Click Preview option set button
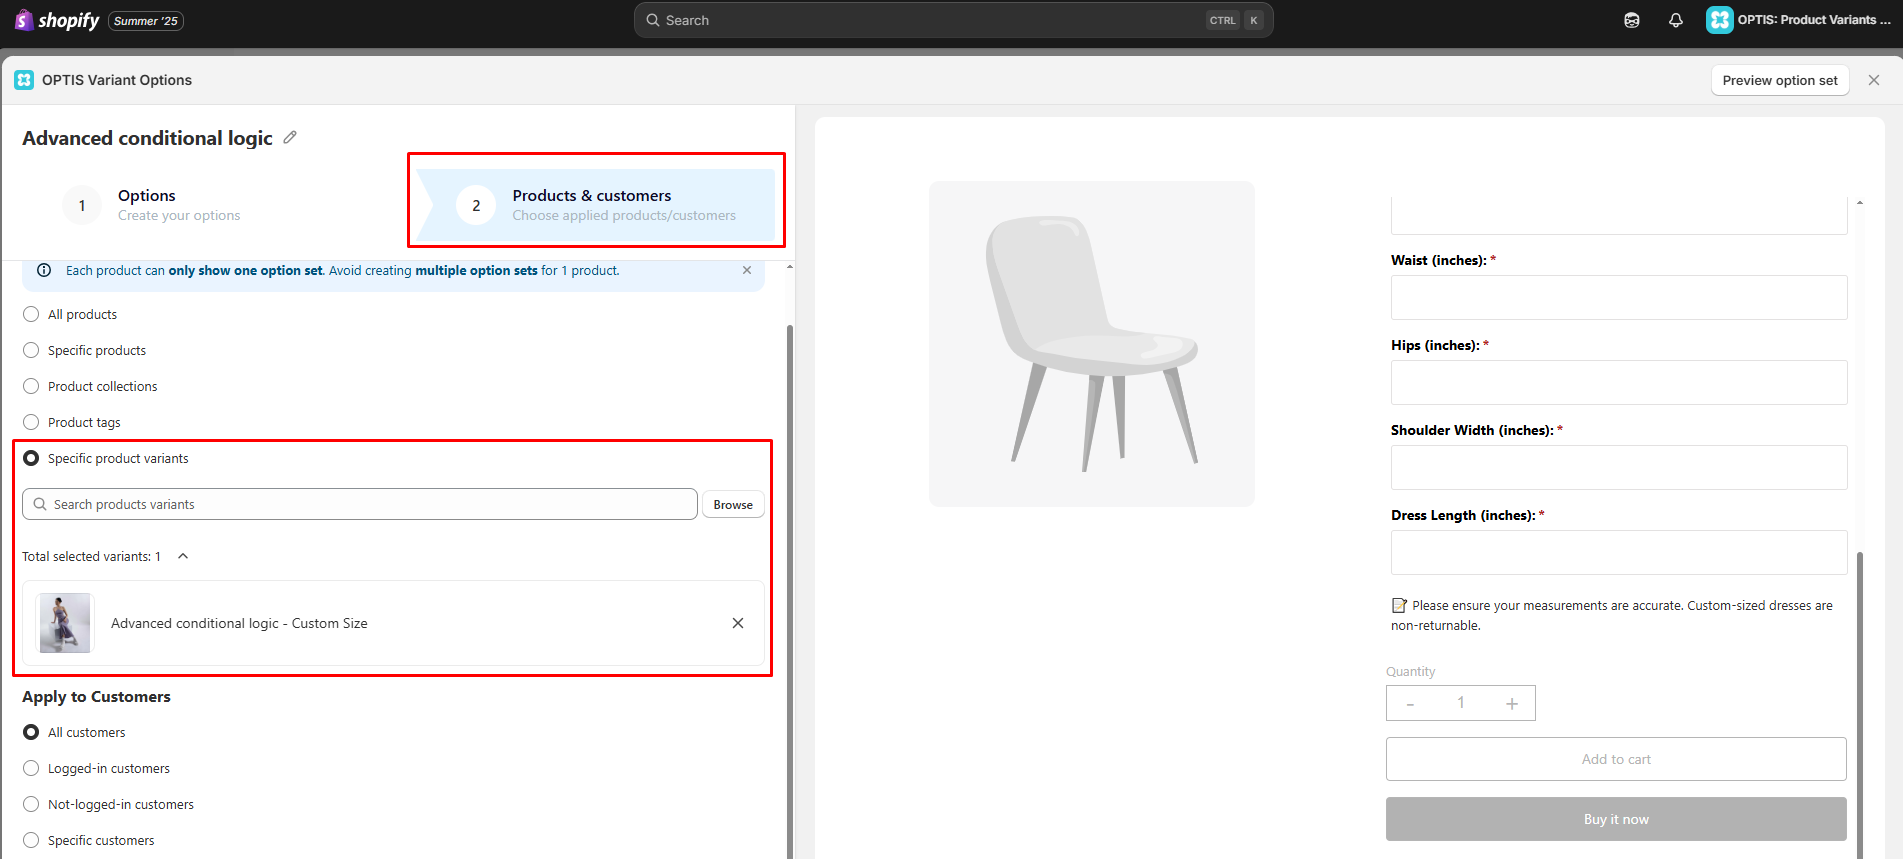This screenshot has height=859, width=1903. tap(1780, 80)
